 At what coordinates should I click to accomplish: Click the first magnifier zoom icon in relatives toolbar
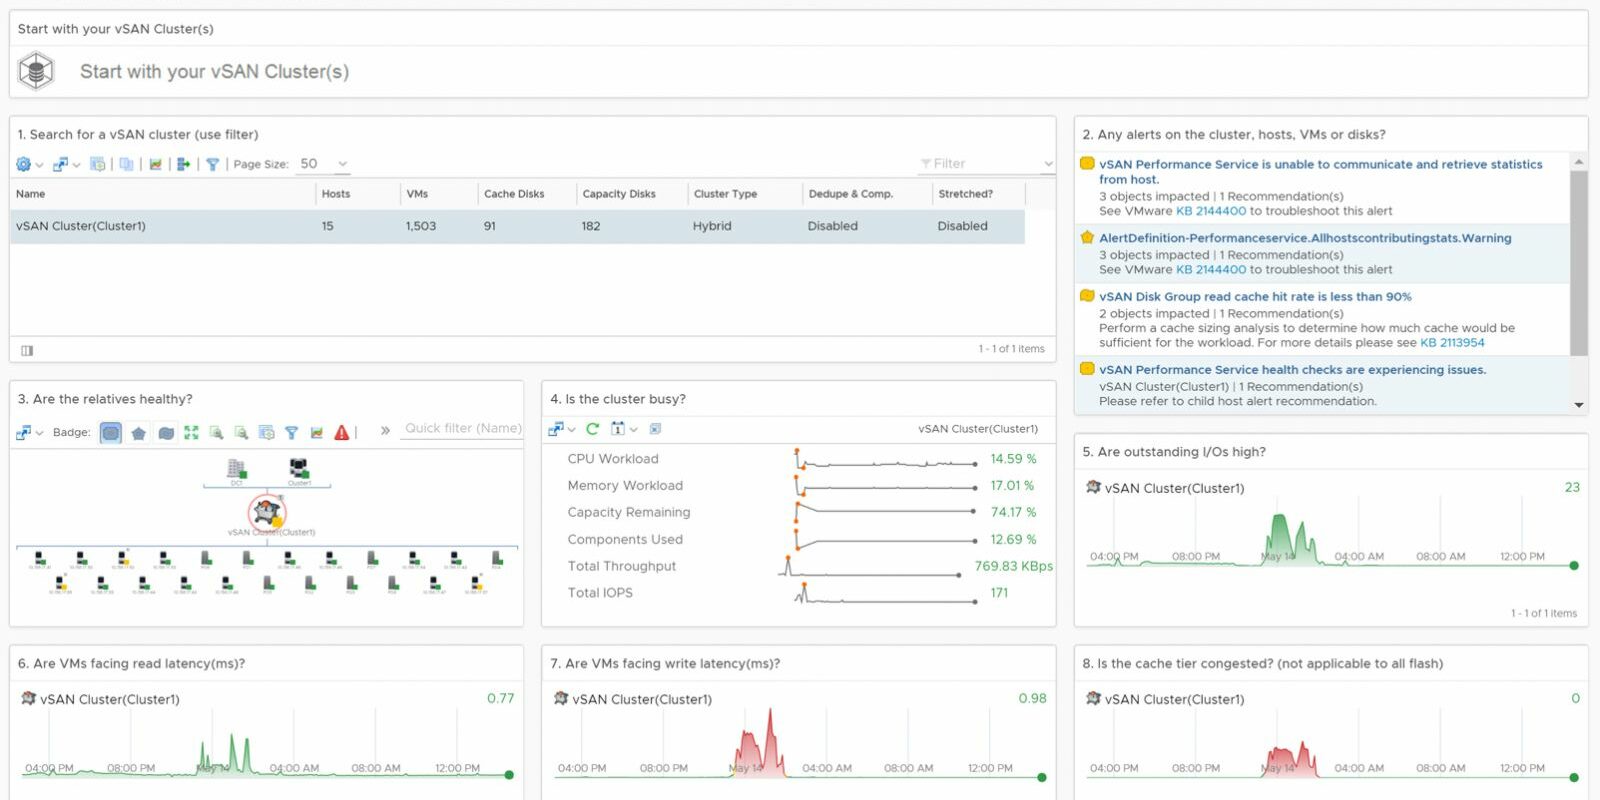point(216,433)
